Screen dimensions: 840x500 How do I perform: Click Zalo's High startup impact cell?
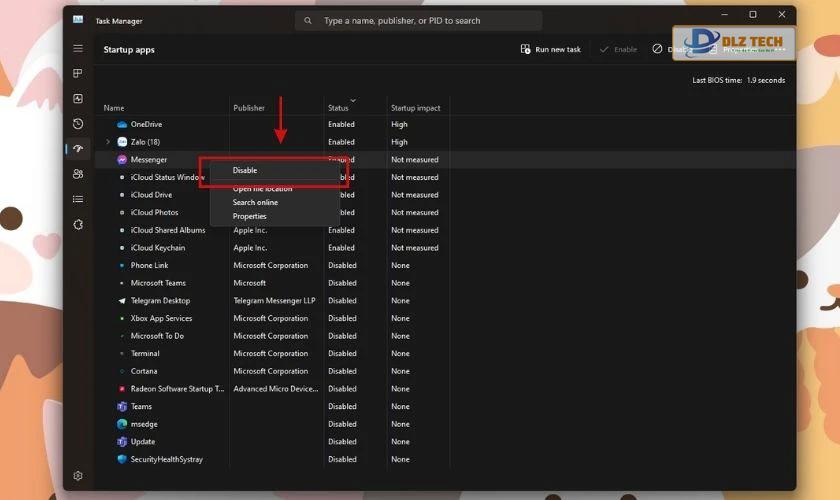pos(399,142)
